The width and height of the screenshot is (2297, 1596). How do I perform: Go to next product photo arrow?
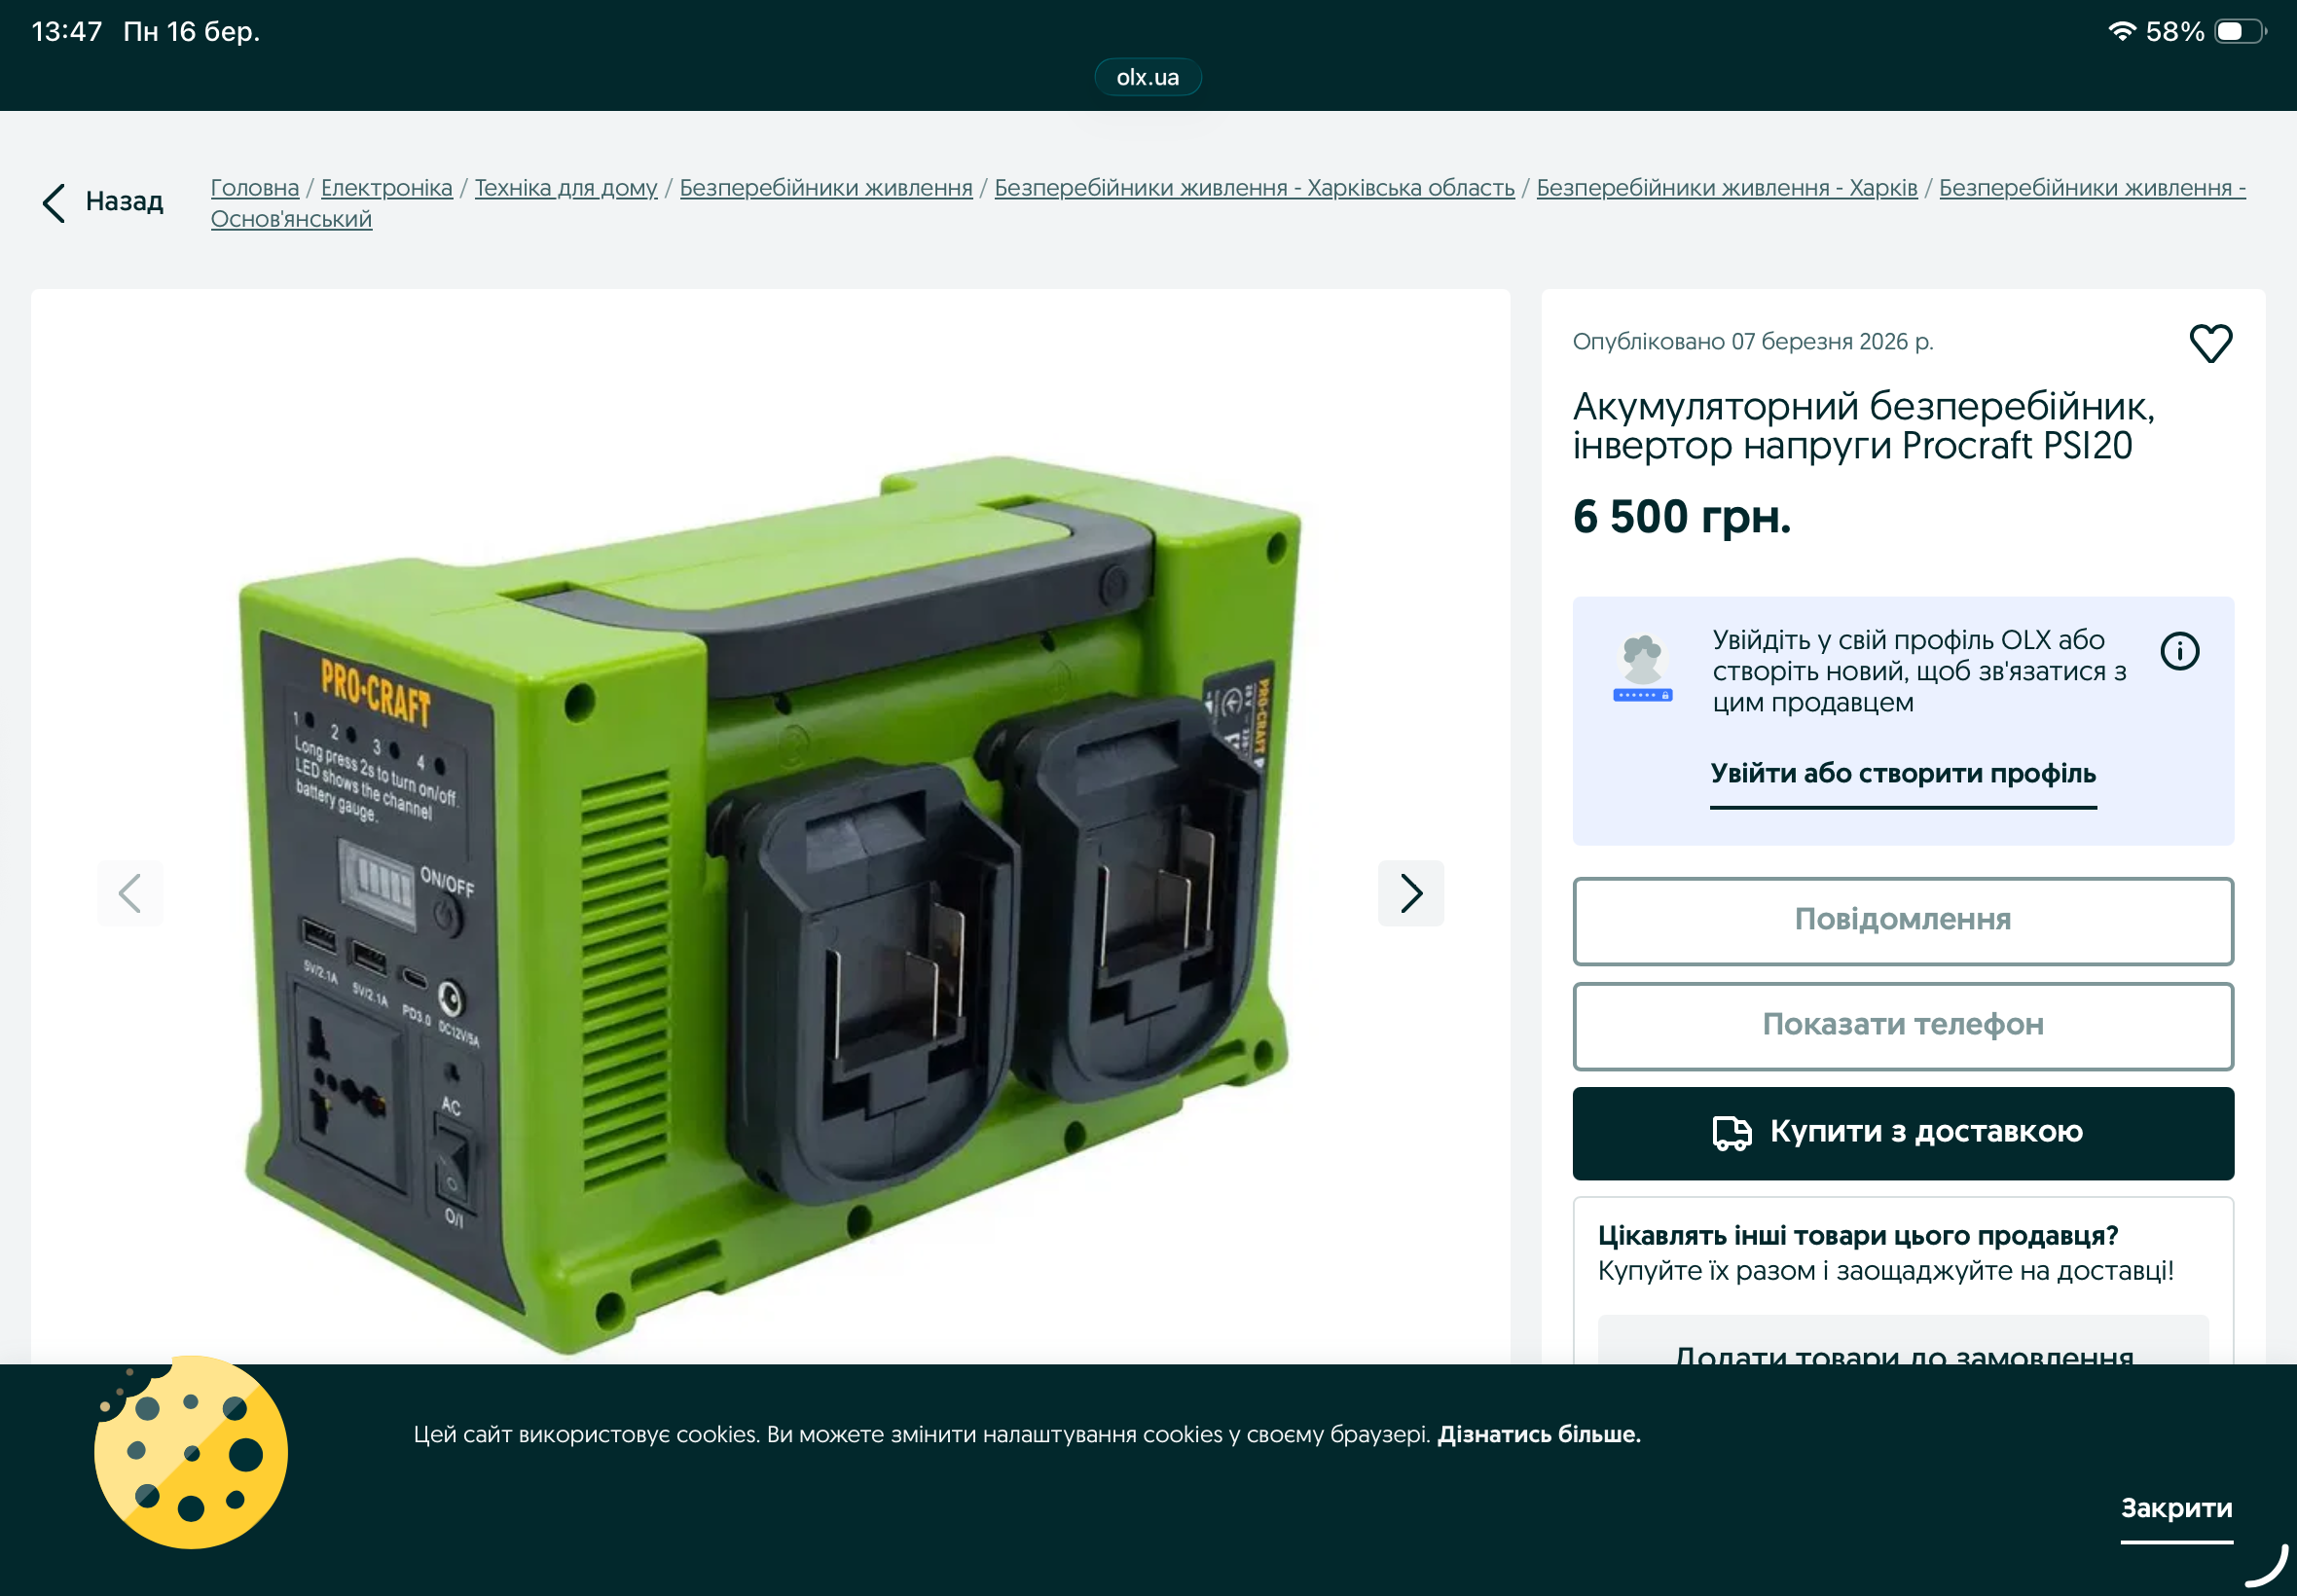(1410, 893)
